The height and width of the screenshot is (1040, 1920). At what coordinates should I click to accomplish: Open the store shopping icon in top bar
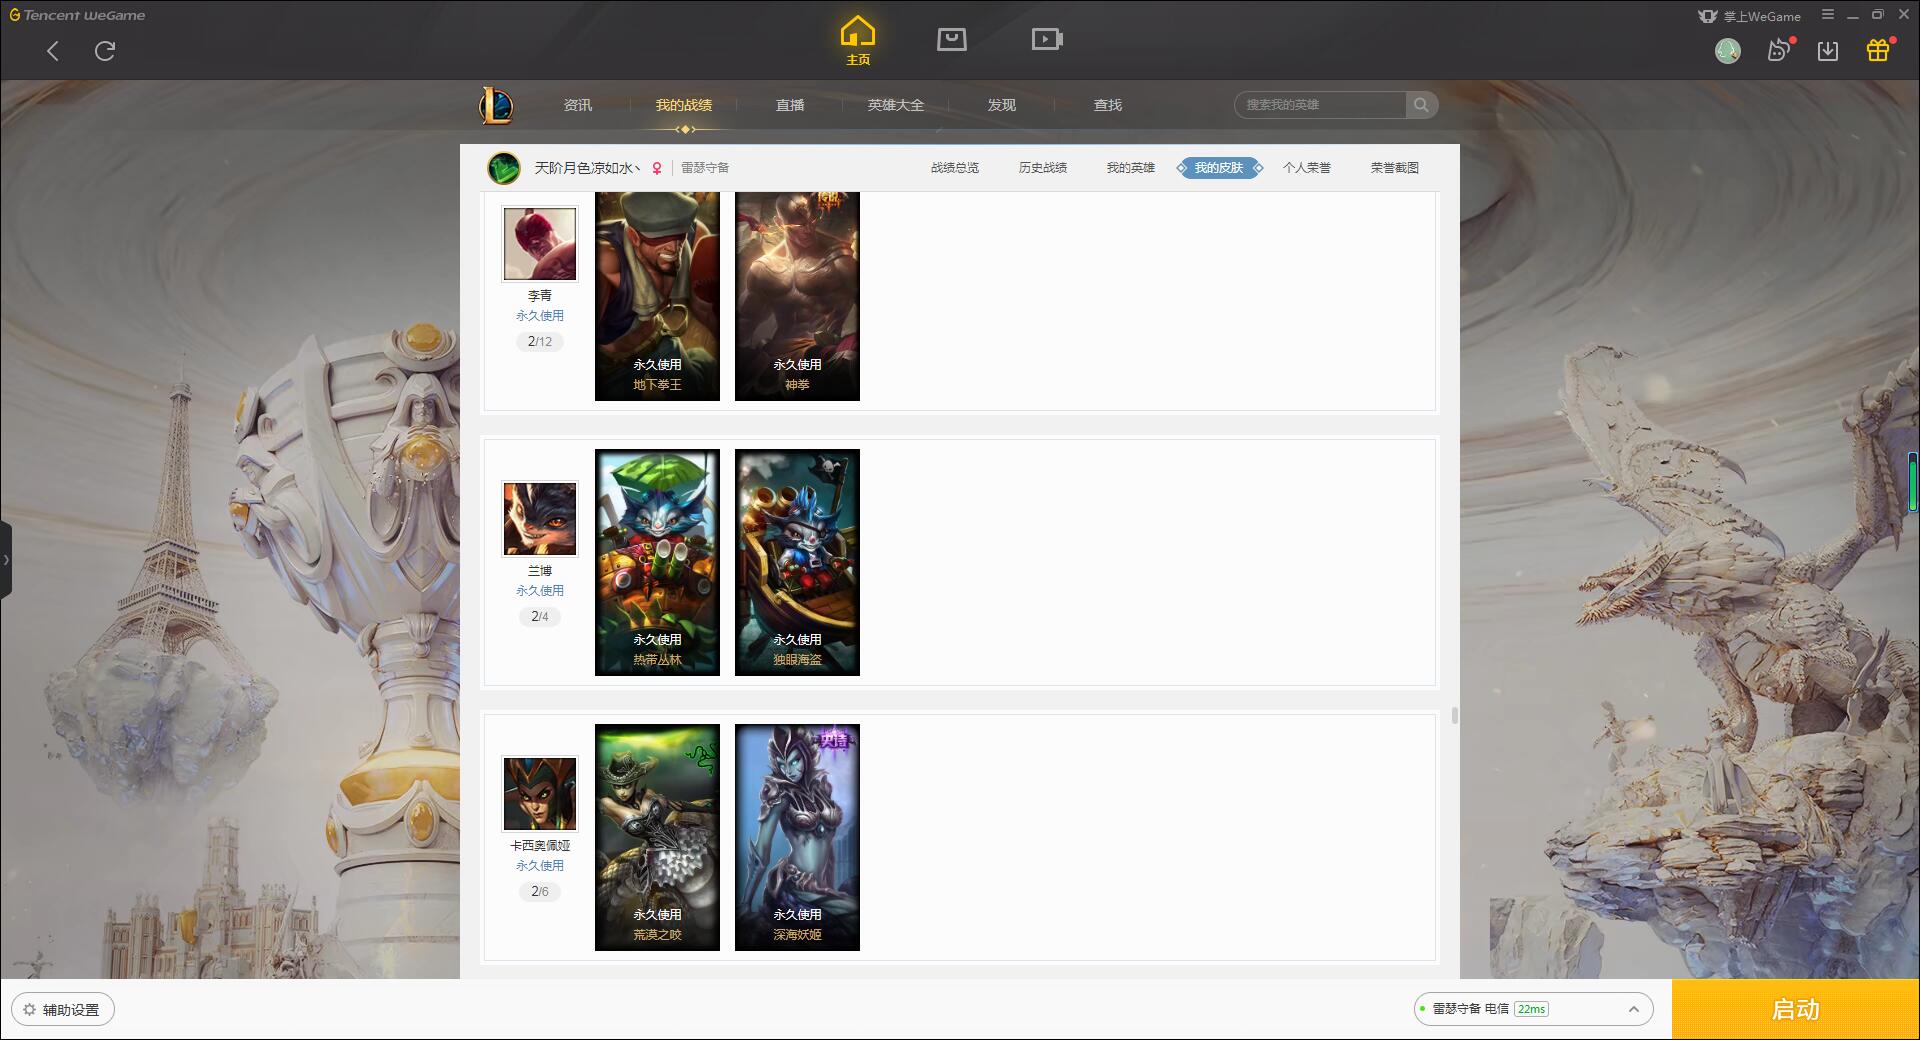(x=952, y=39)
